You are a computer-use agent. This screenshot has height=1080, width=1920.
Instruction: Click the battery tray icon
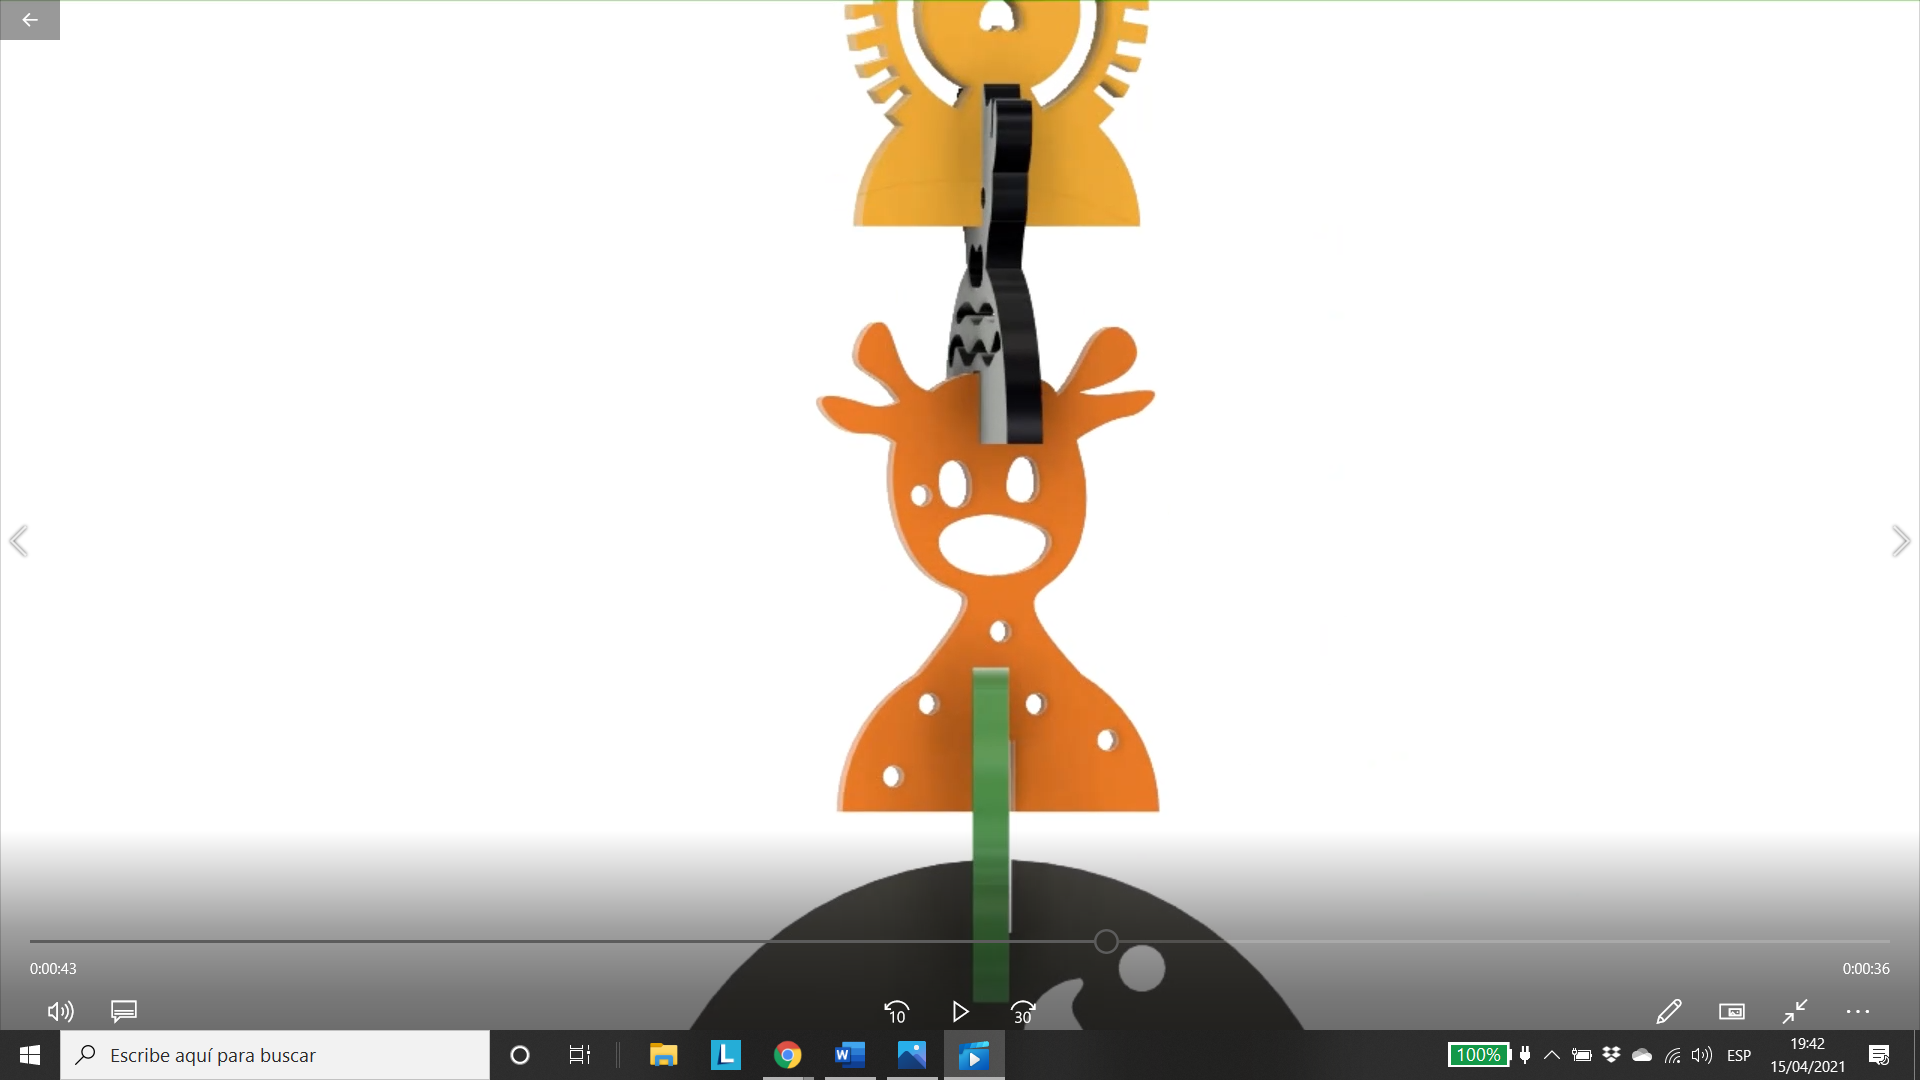(1582, 1055)
